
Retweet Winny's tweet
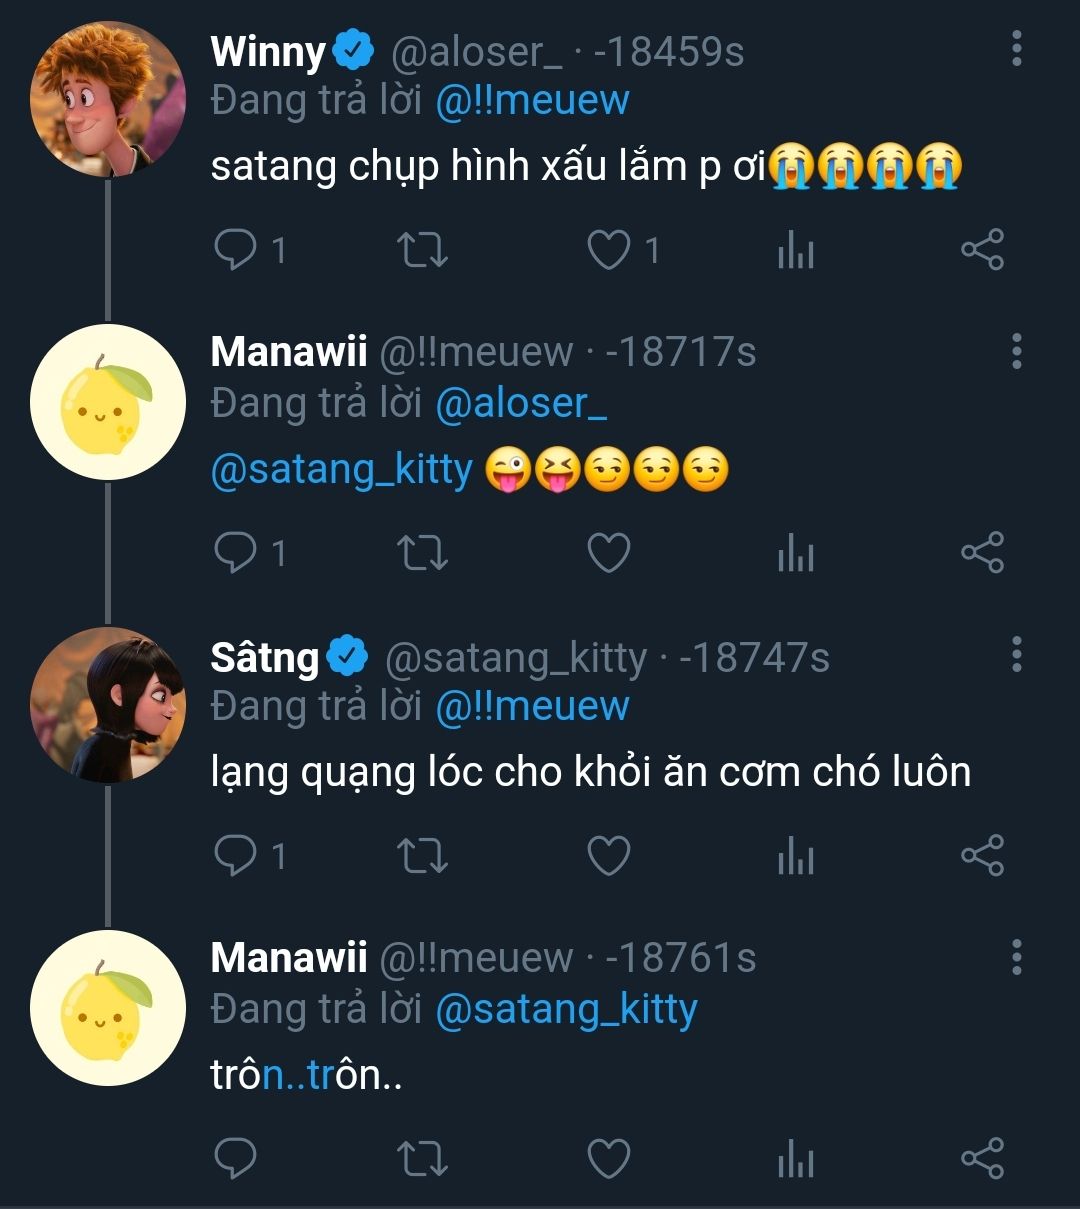click(x=422, y=250)
